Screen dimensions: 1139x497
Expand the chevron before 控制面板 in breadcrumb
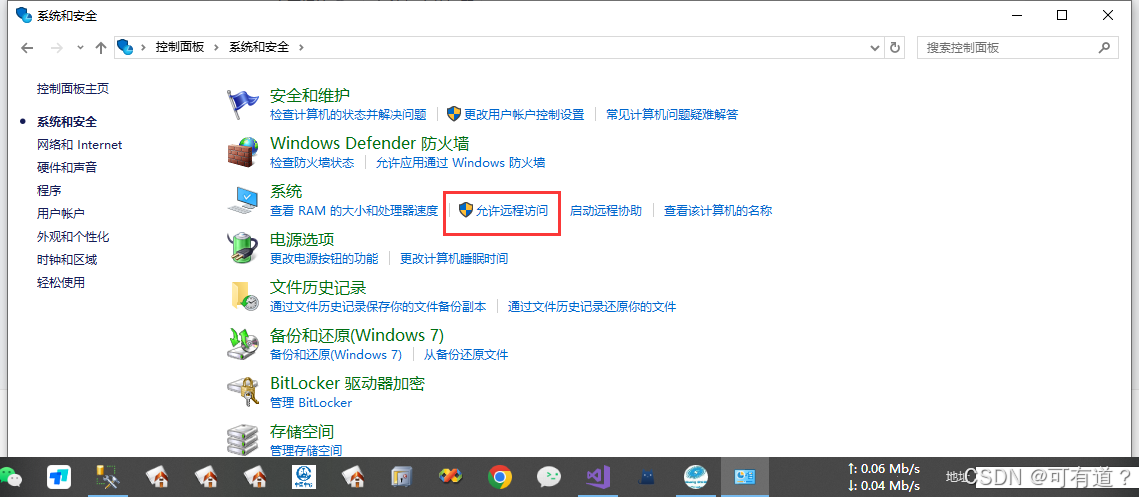(143, 47)
